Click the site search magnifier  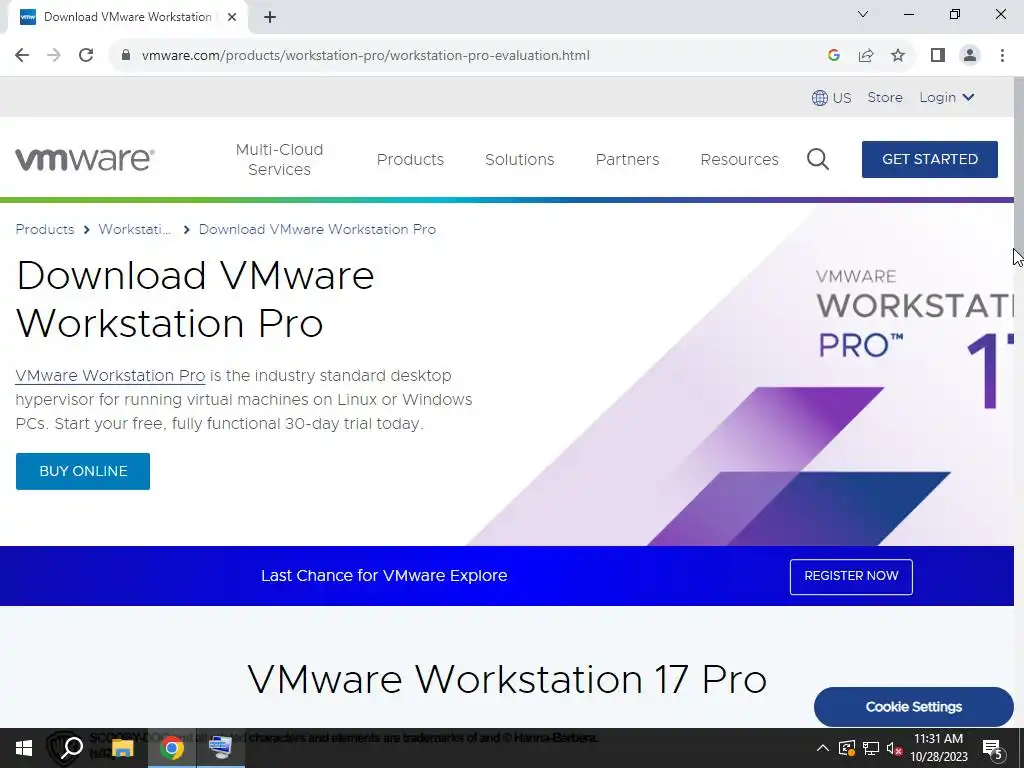818,159
